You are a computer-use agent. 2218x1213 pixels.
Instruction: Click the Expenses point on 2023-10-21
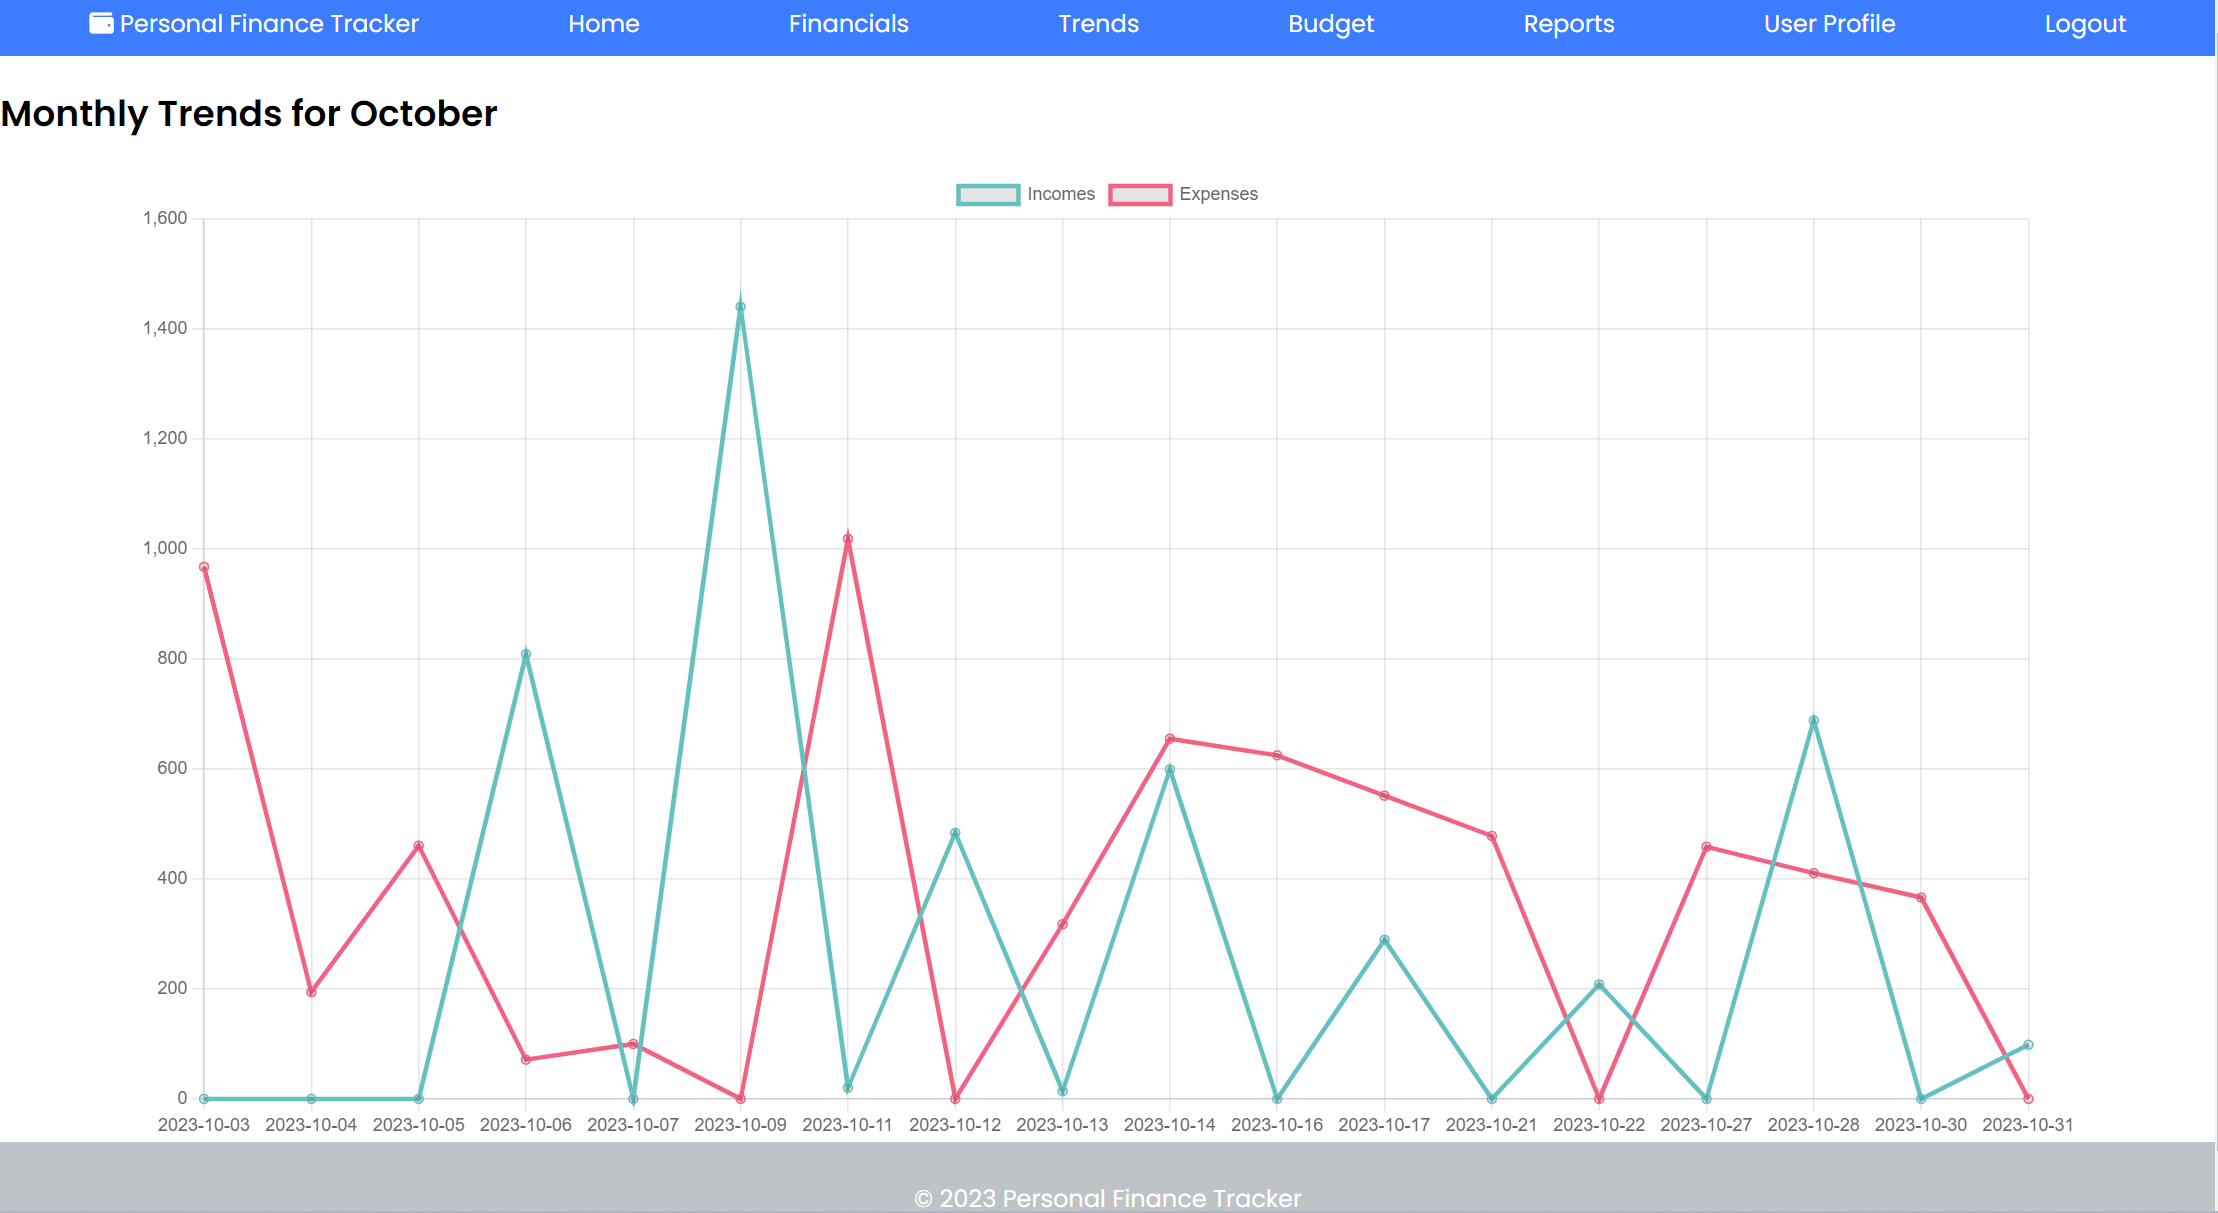point(1492,836)
